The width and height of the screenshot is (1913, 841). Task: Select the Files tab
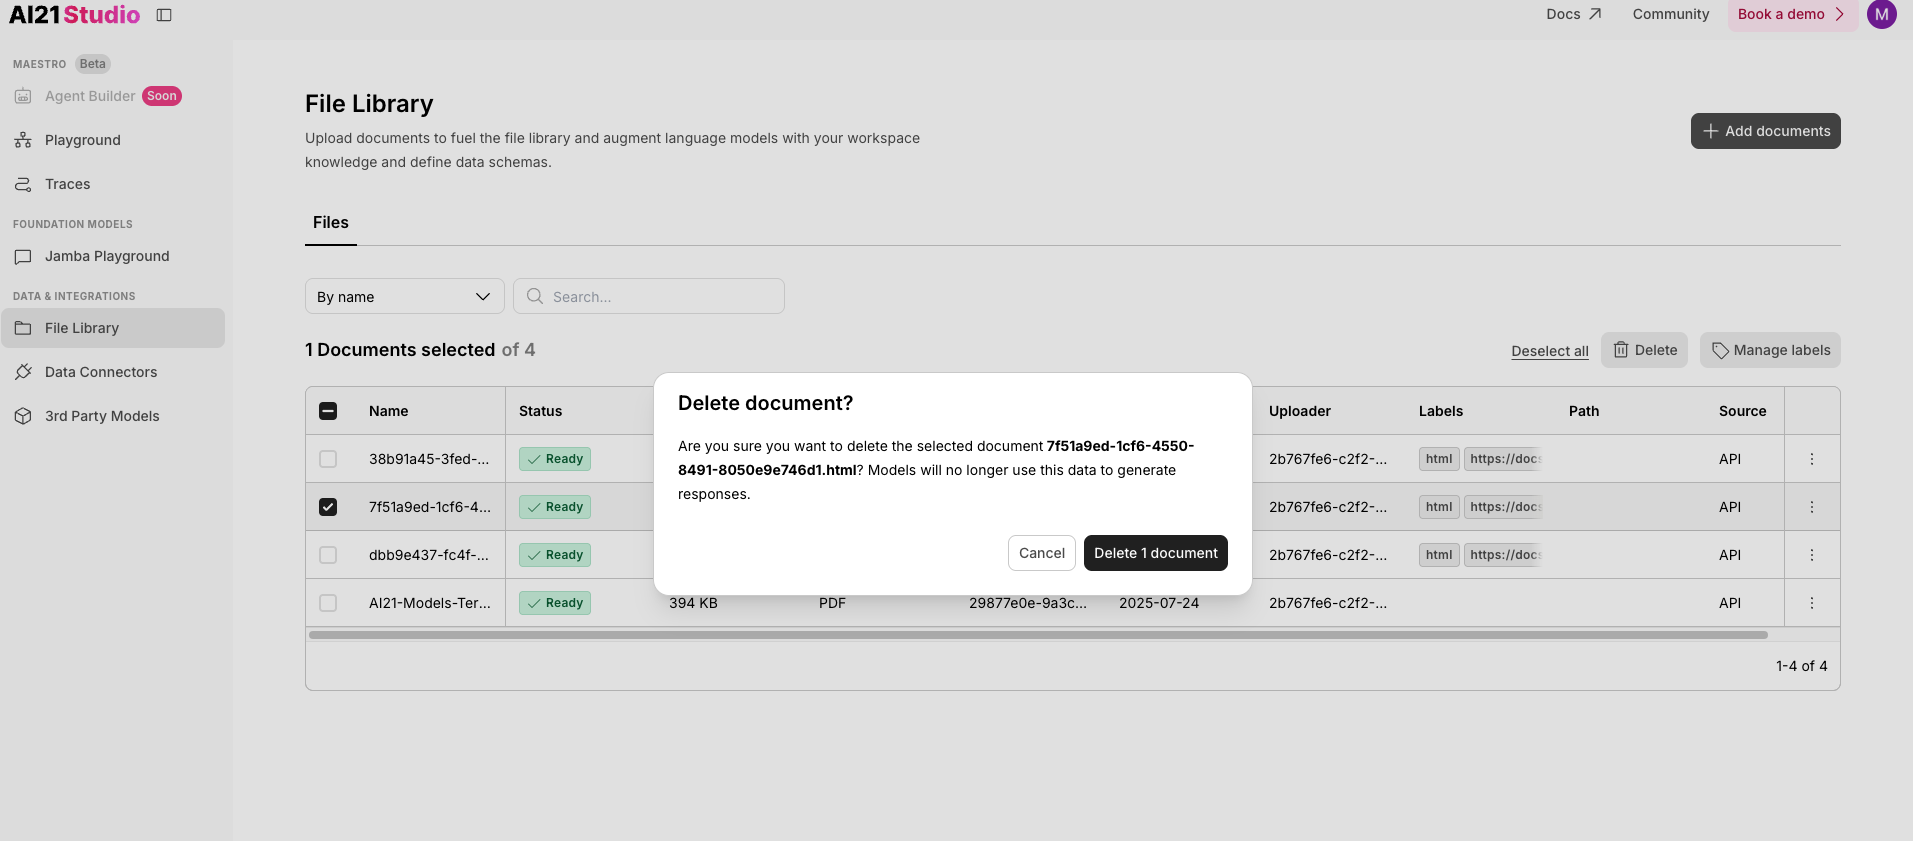(331, 222)
